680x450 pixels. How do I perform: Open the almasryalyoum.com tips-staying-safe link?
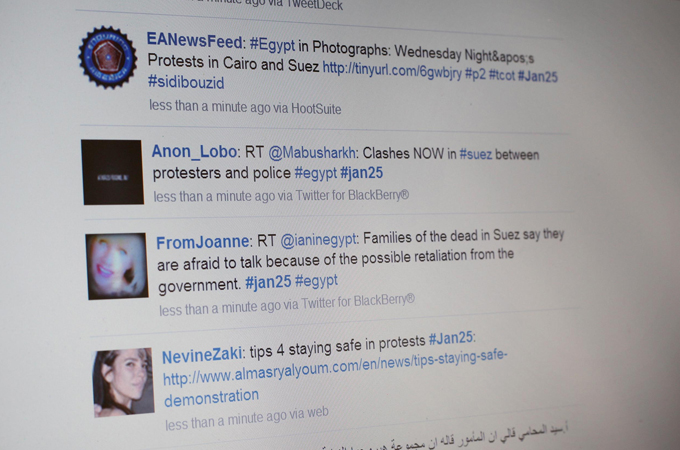point(334,376)
